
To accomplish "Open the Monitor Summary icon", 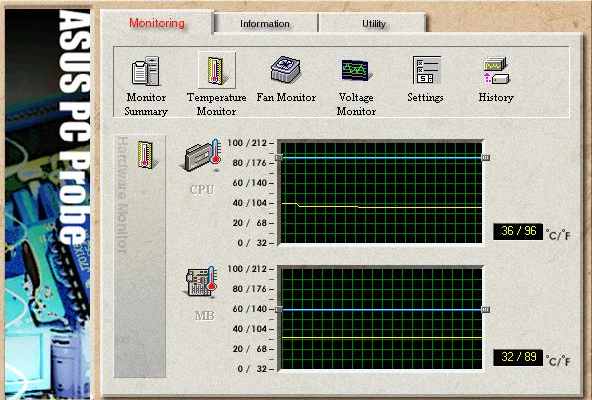I will [146, 71].
